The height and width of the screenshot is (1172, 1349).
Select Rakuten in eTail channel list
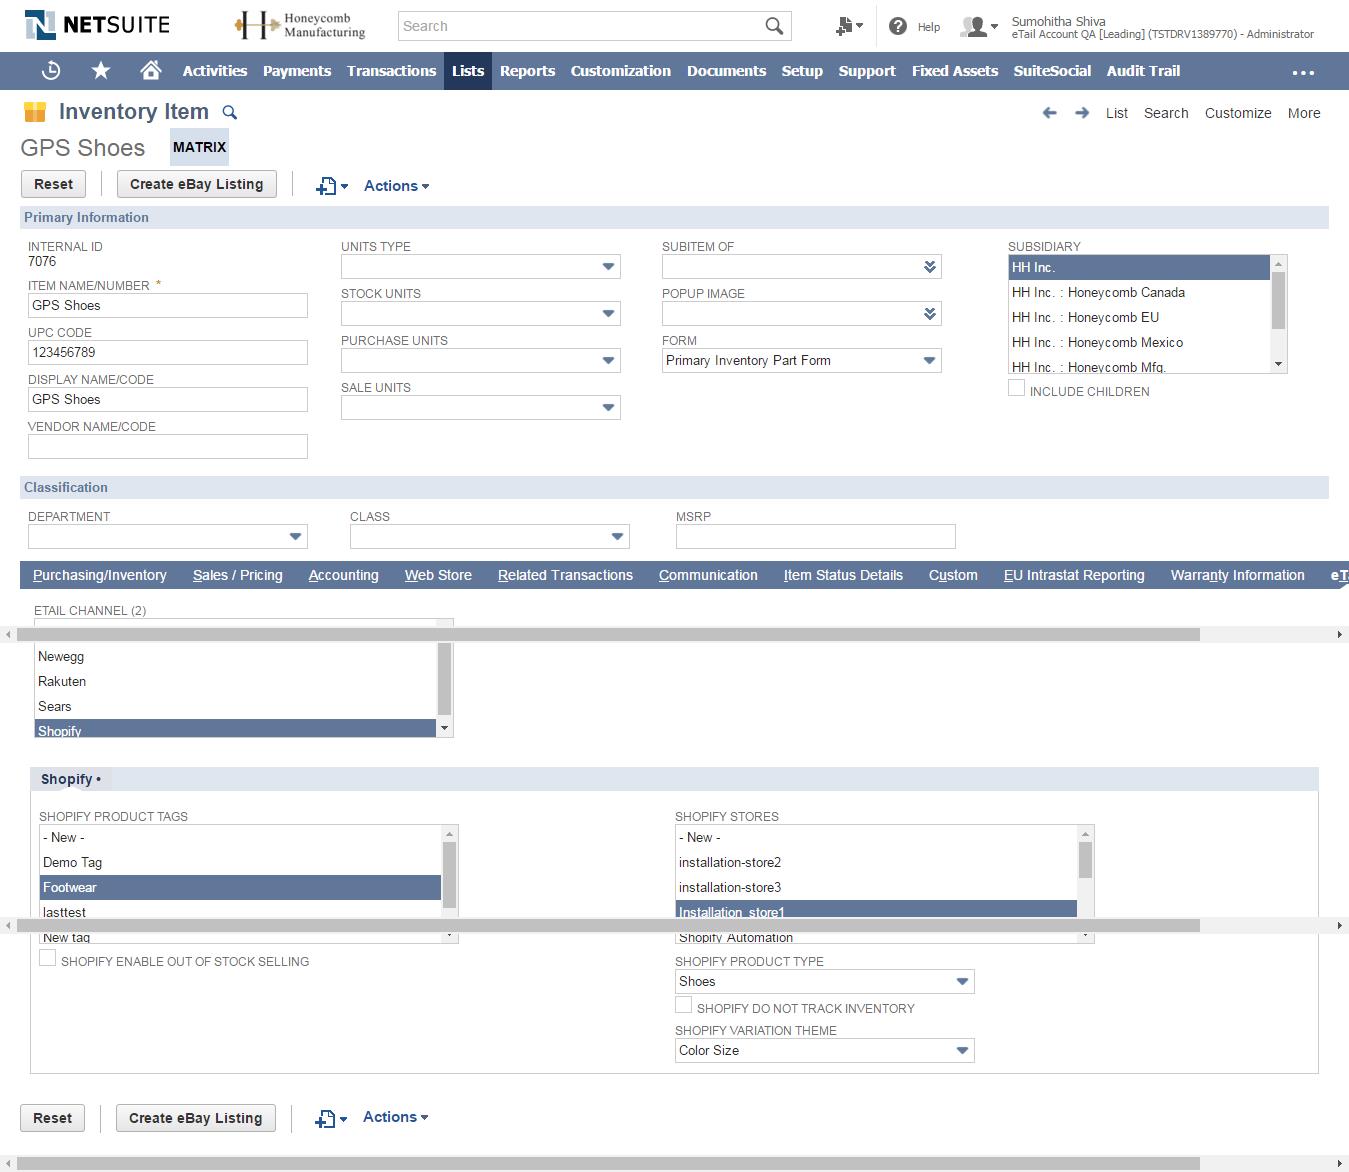236,681
